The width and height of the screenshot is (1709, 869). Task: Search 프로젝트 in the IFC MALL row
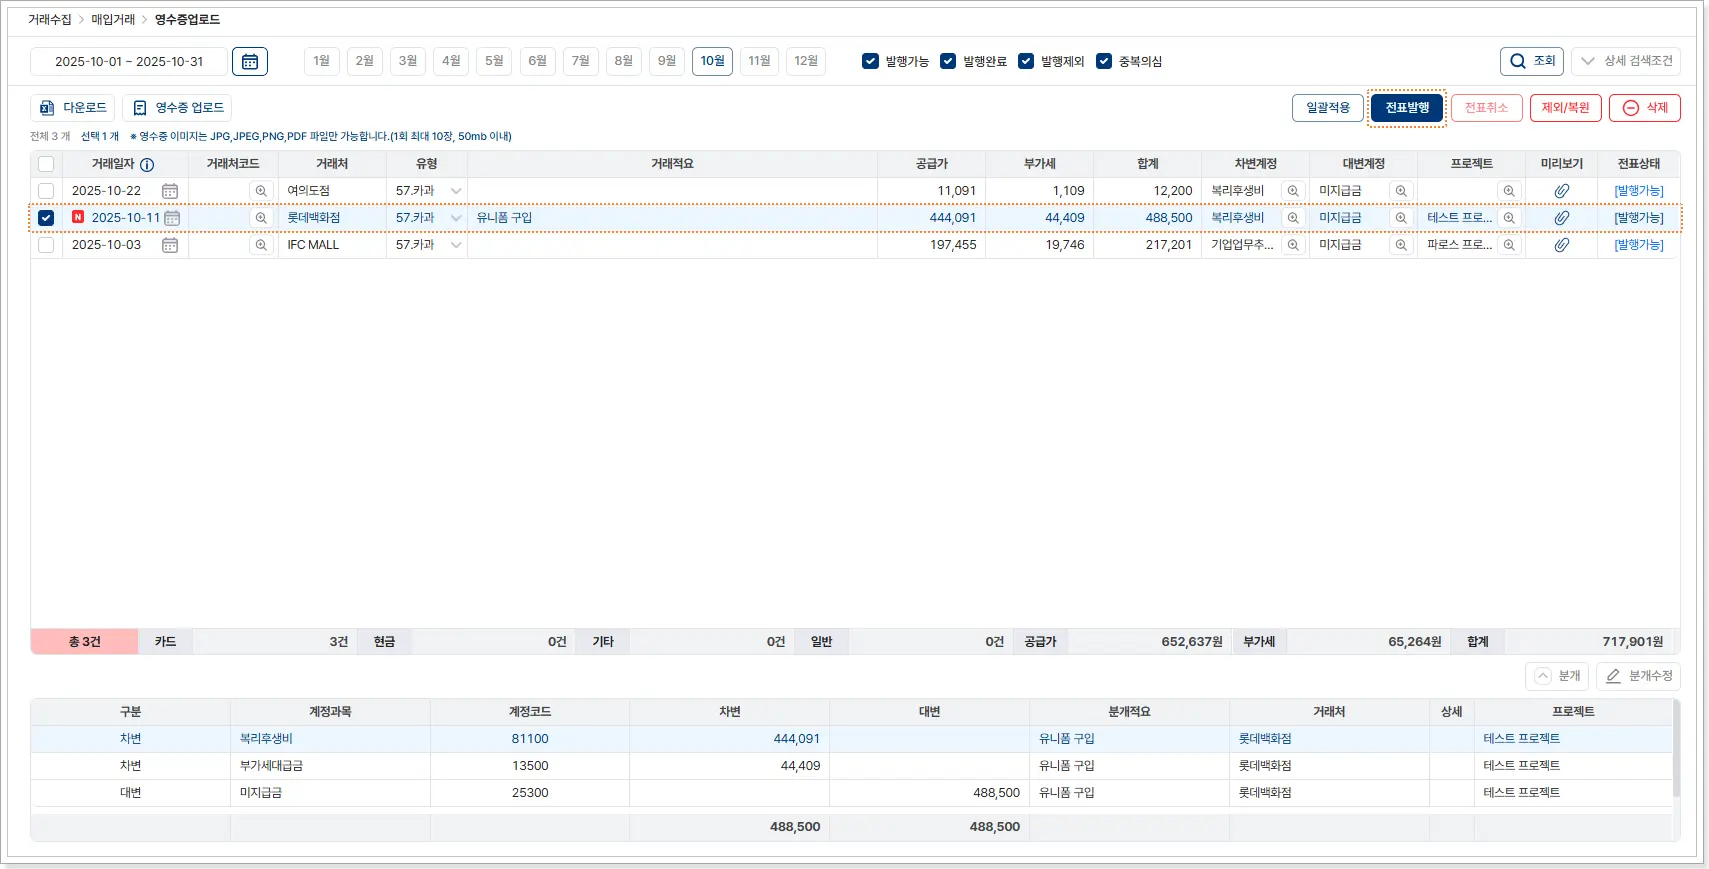[x=1509, y=245]
